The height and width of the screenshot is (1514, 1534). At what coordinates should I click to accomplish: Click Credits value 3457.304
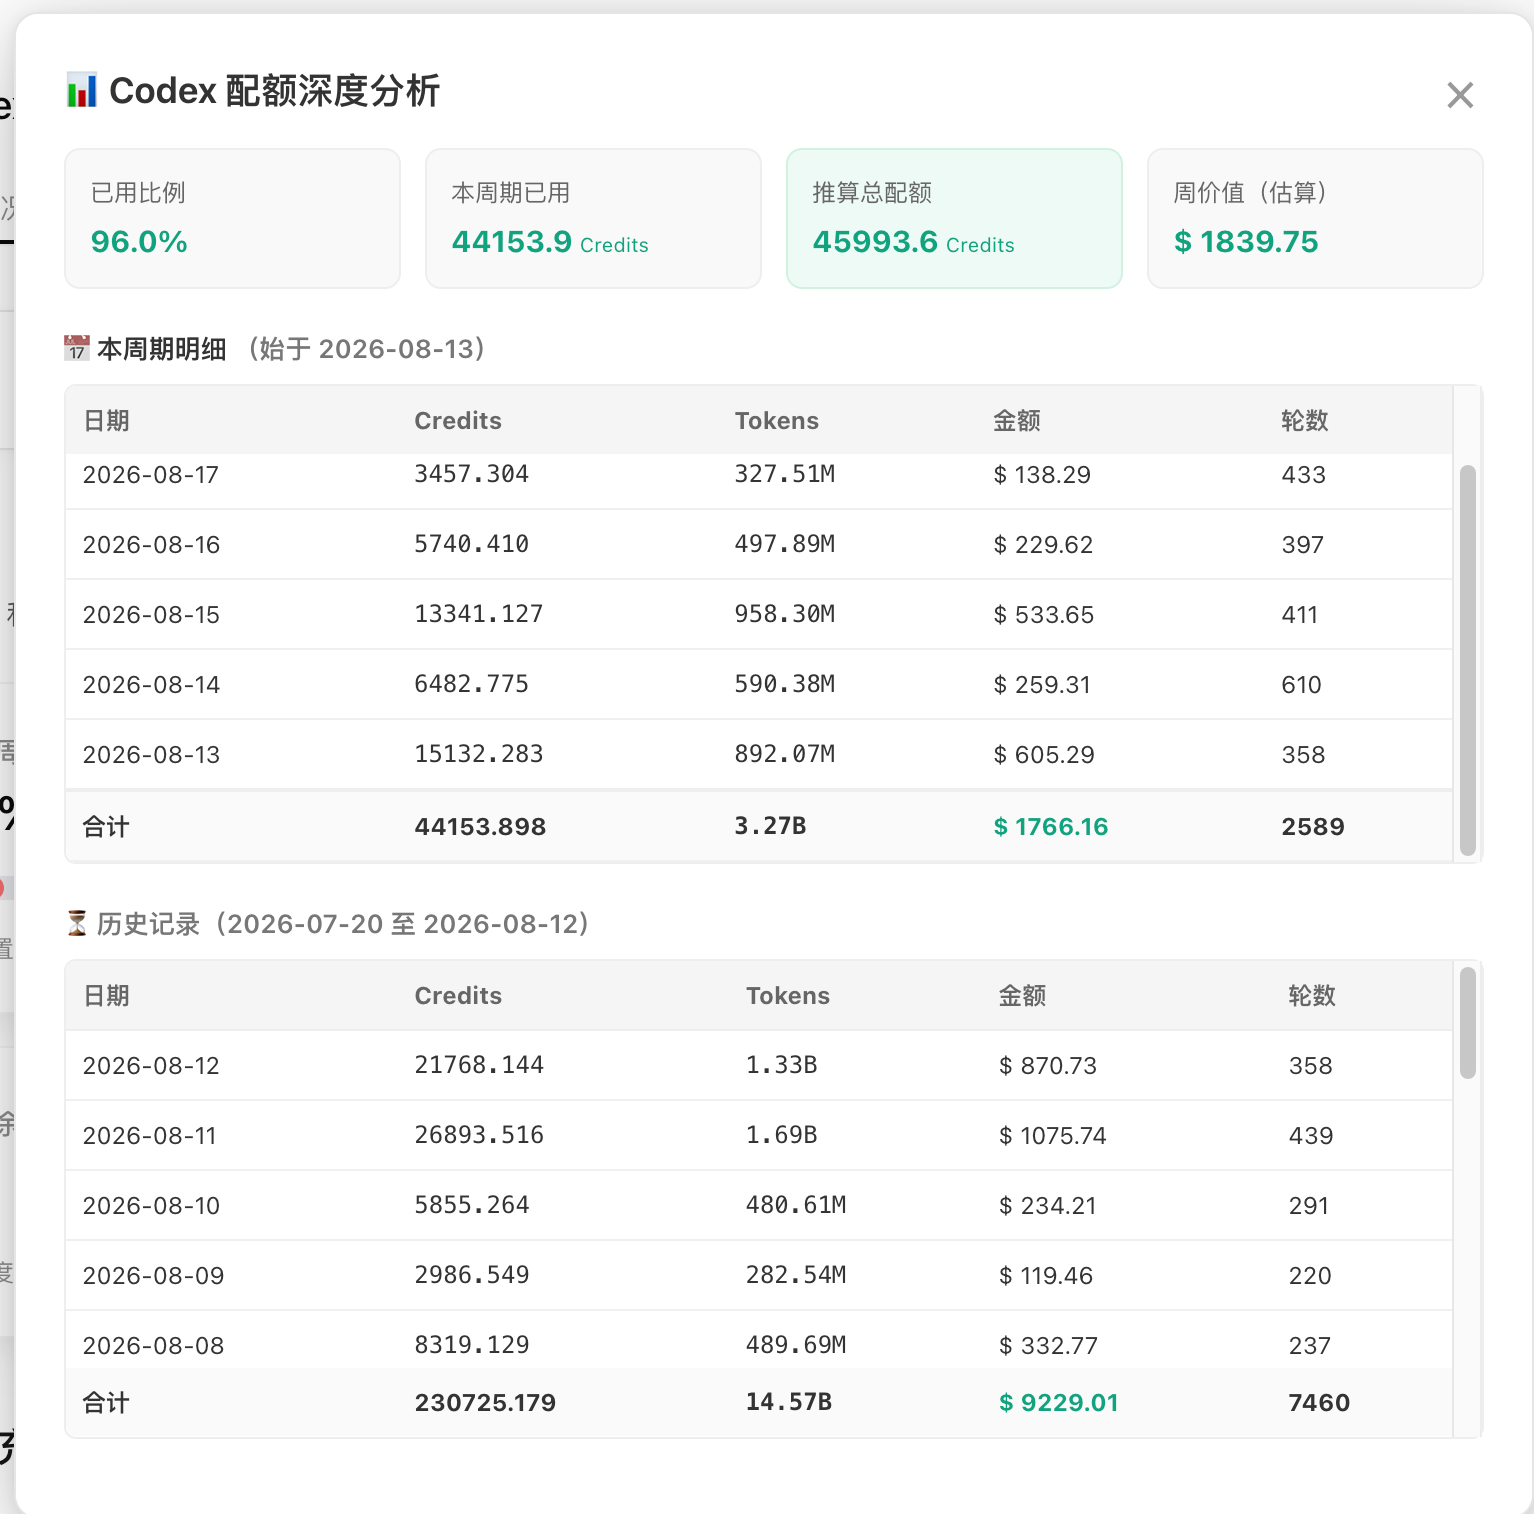point(471,474)
